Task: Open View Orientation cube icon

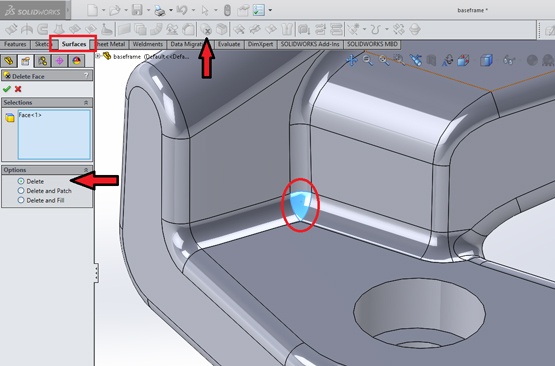Action: point(463,61)
